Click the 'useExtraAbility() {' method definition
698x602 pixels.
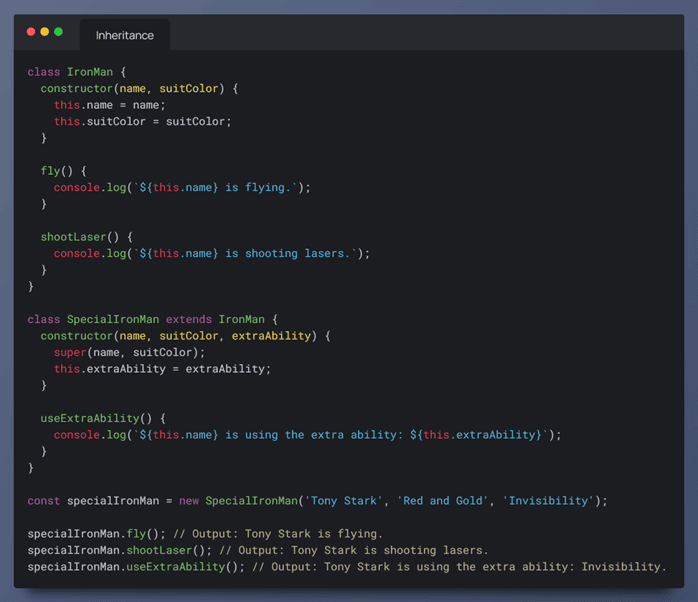coord(103,419)
